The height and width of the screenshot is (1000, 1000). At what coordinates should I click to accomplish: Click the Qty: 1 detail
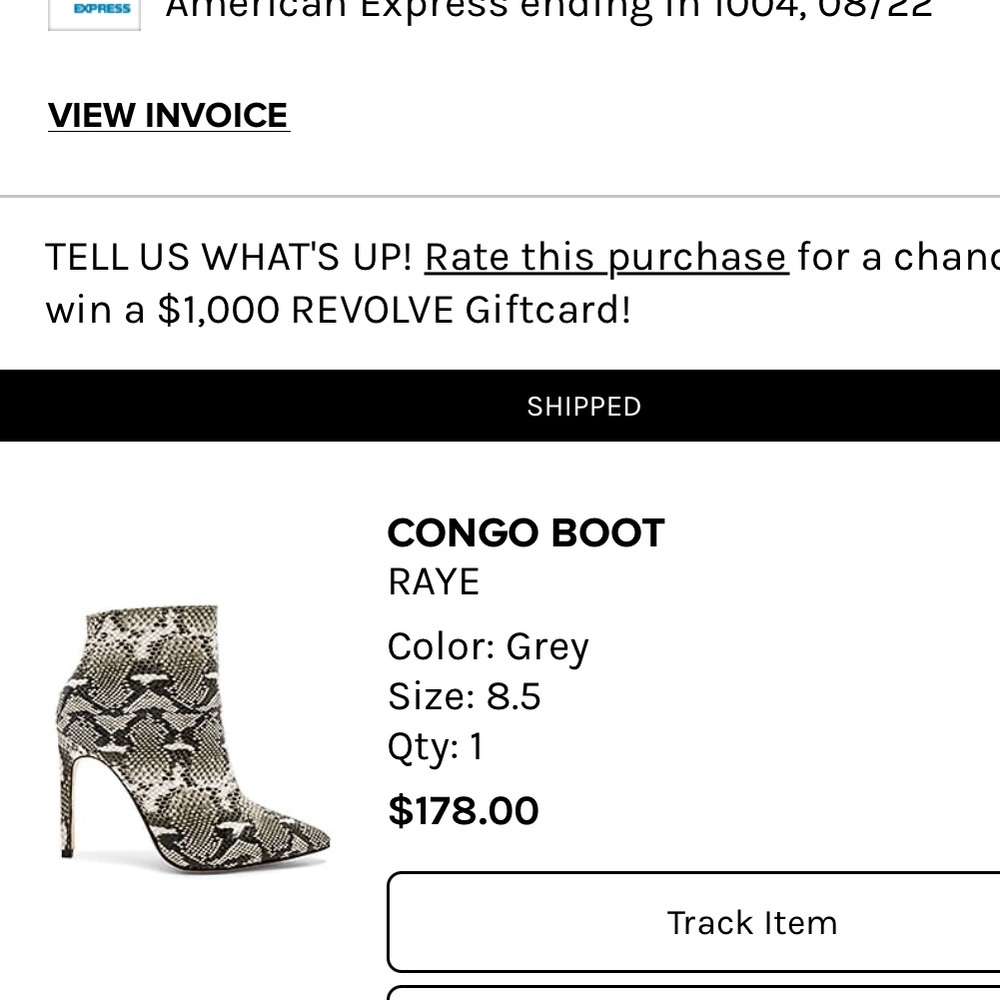[435, 746]
